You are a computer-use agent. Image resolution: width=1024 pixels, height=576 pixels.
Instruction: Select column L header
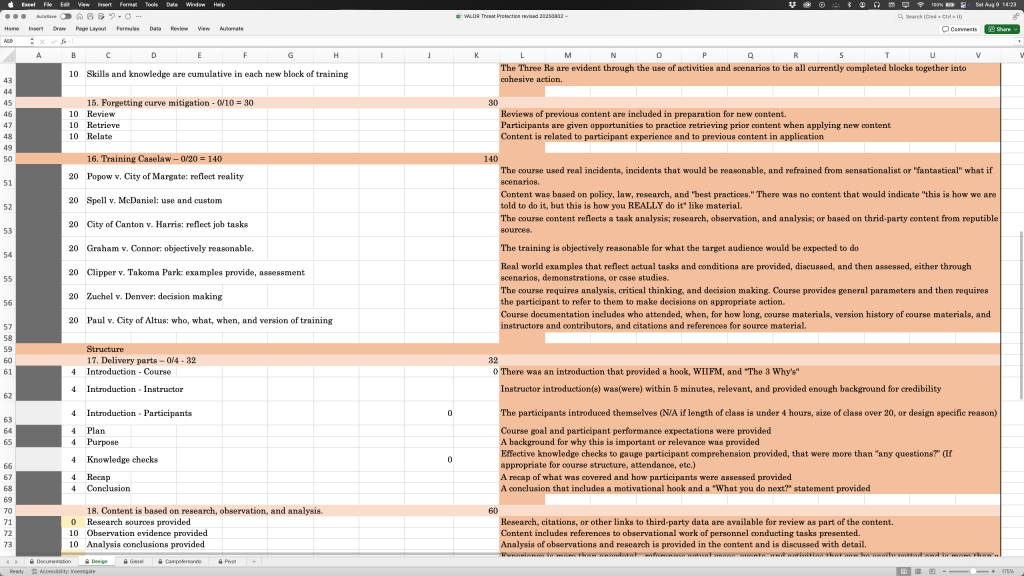(522, 56)
